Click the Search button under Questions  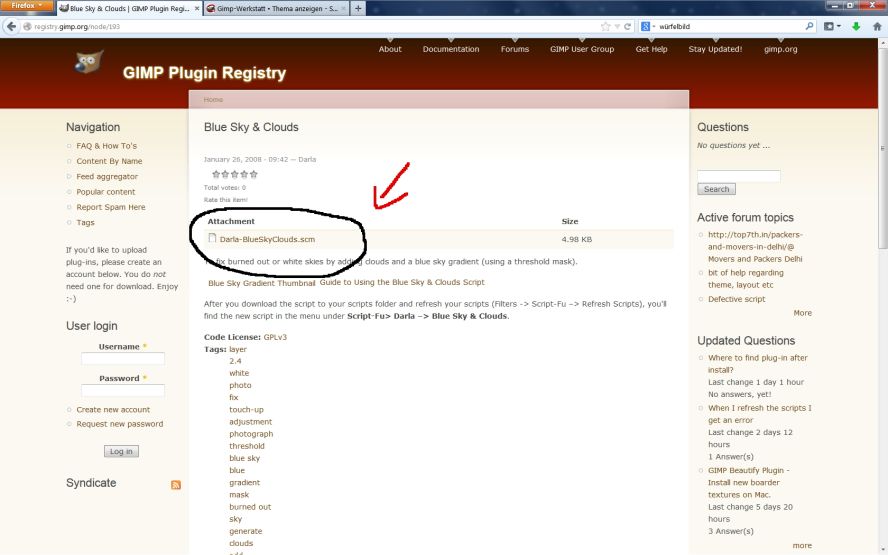pyautogui.click(x=716, y=189)
